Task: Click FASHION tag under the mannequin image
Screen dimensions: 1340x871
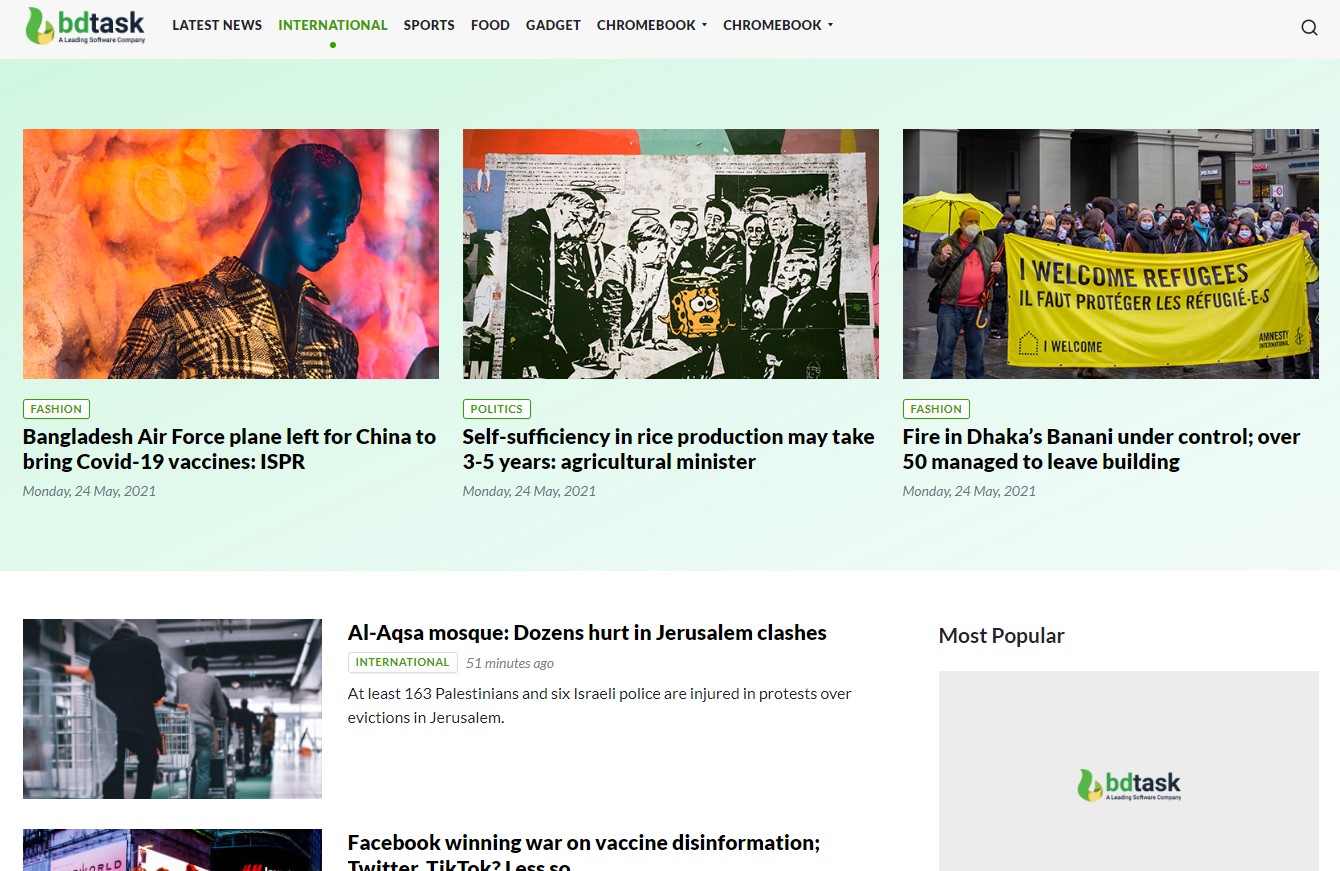Action: pos(56,409)
